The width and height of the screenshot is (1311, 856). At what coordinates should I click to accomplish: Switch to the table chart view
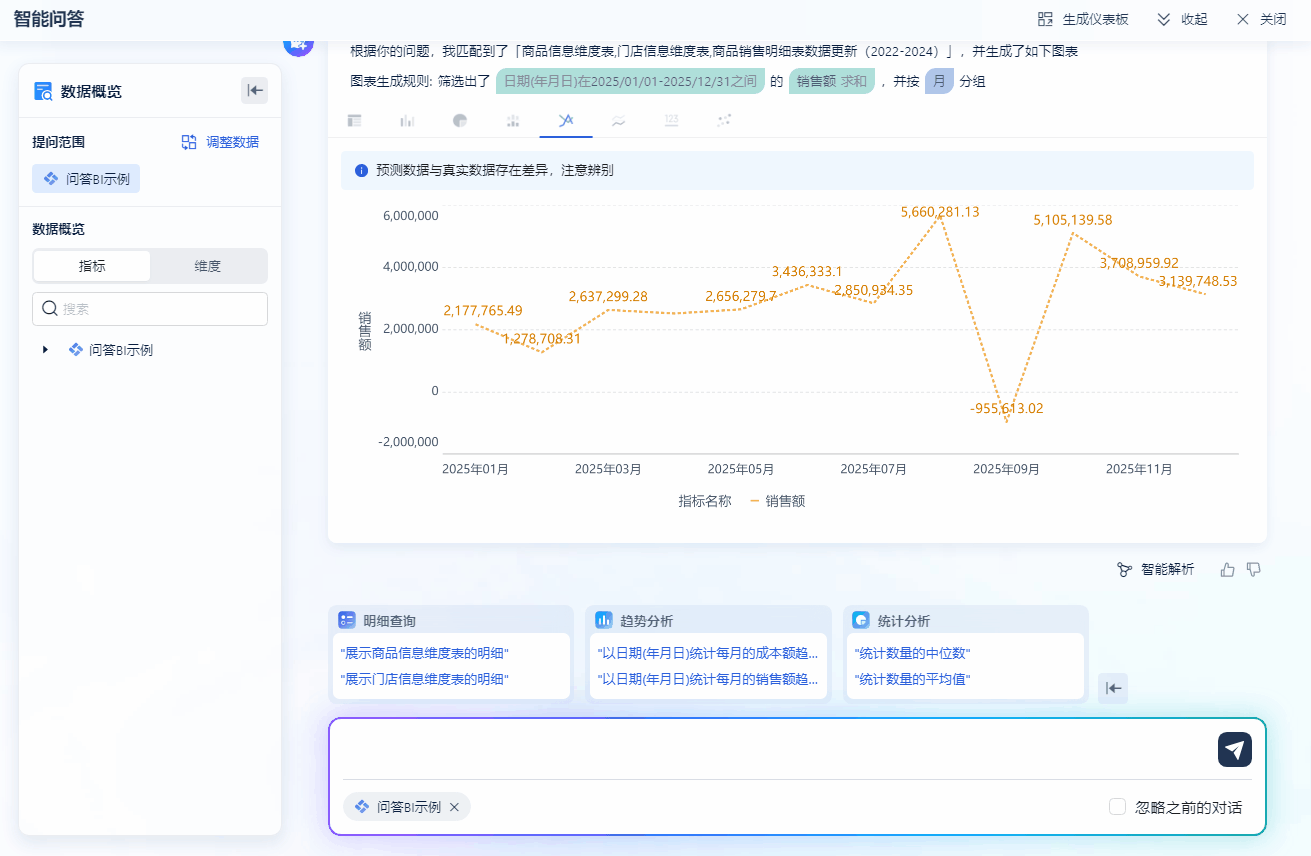354,121
